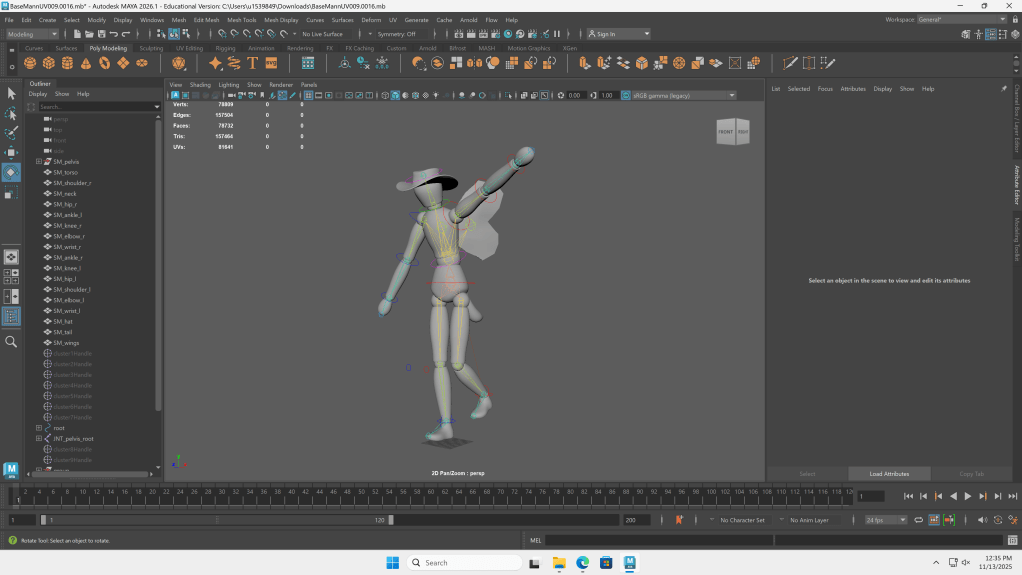Click the magnifier search icon in left sidebar
Viewport: 1022px width, 575px height.
[x=12, y=342]
